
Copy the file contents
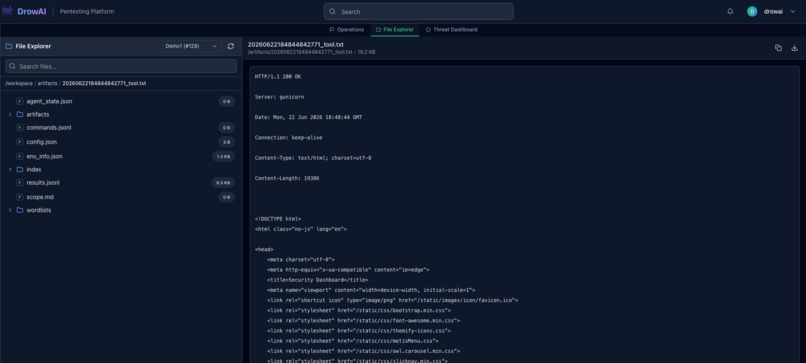pos(778,48)
